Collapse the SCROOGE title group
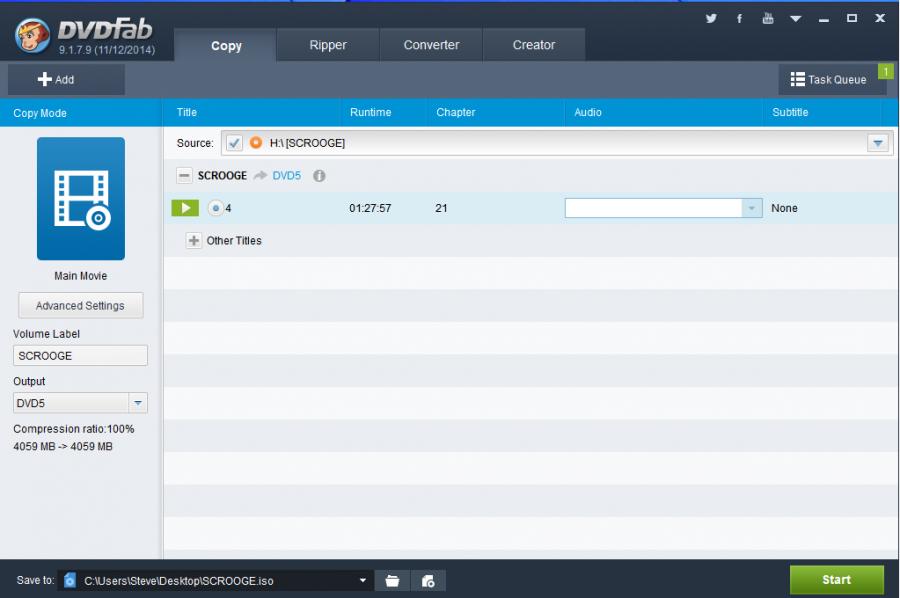The image size is (900, 598). coord(184,176)
